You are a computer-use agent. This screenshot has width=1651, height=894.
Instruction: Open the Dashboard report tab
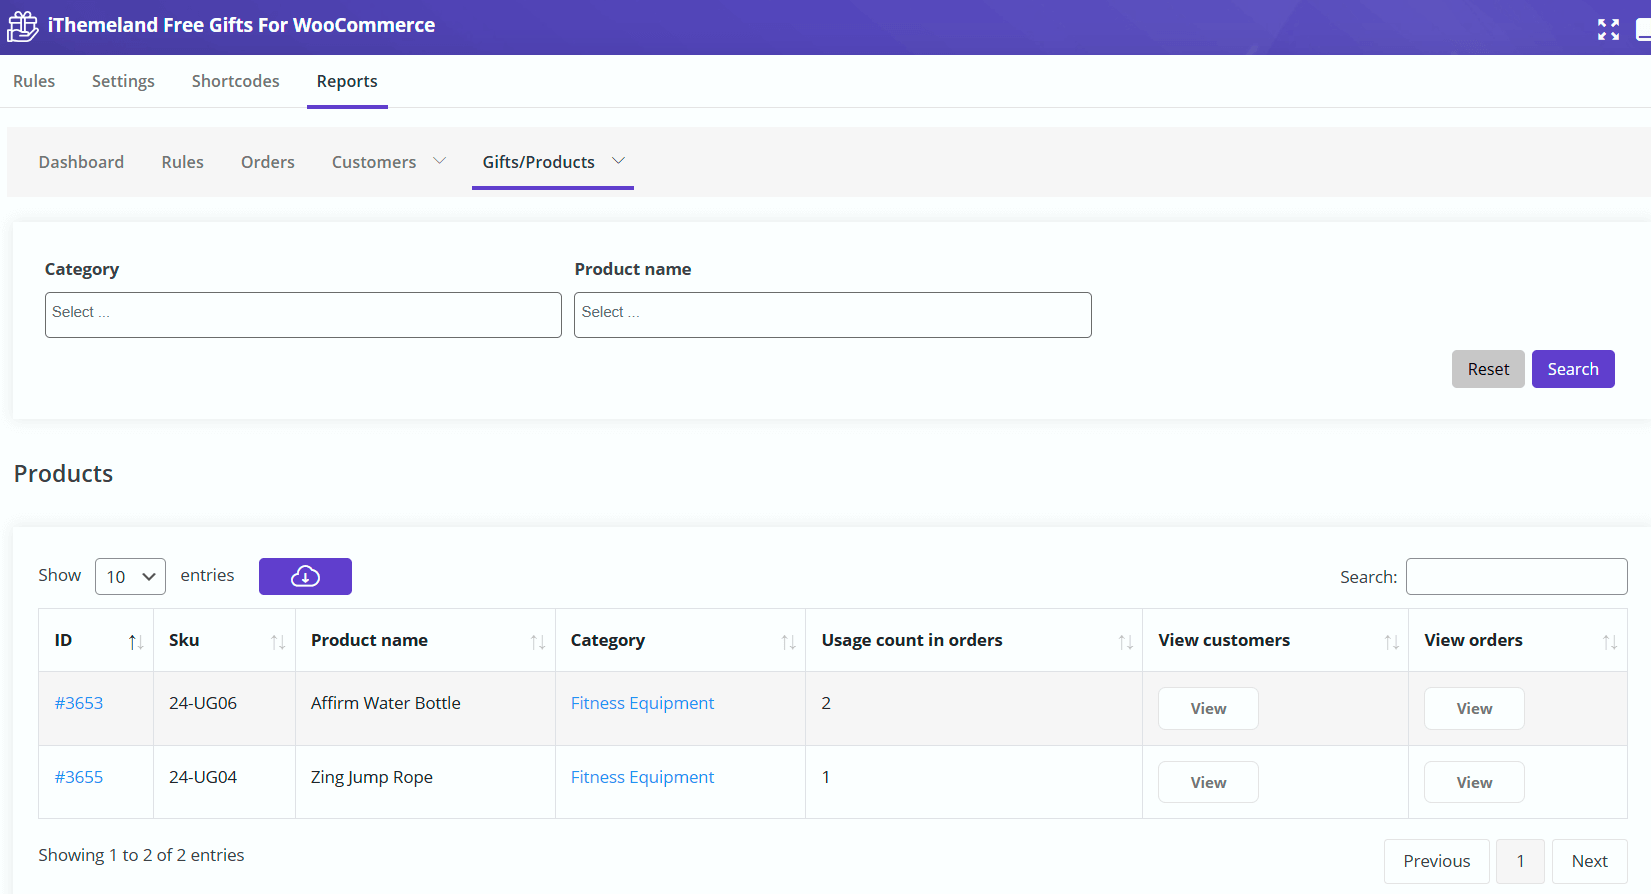(x=81, y=162)
